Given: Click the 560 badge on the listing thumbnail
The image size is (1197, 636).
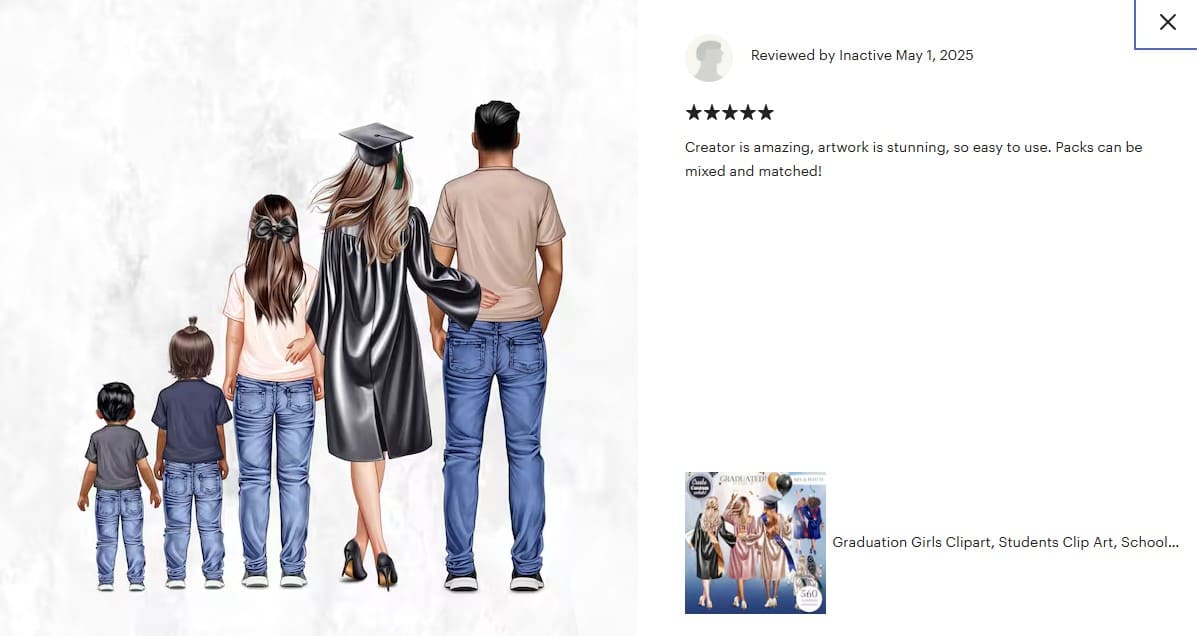Looking at the screenshot, I should coord(808,596).
